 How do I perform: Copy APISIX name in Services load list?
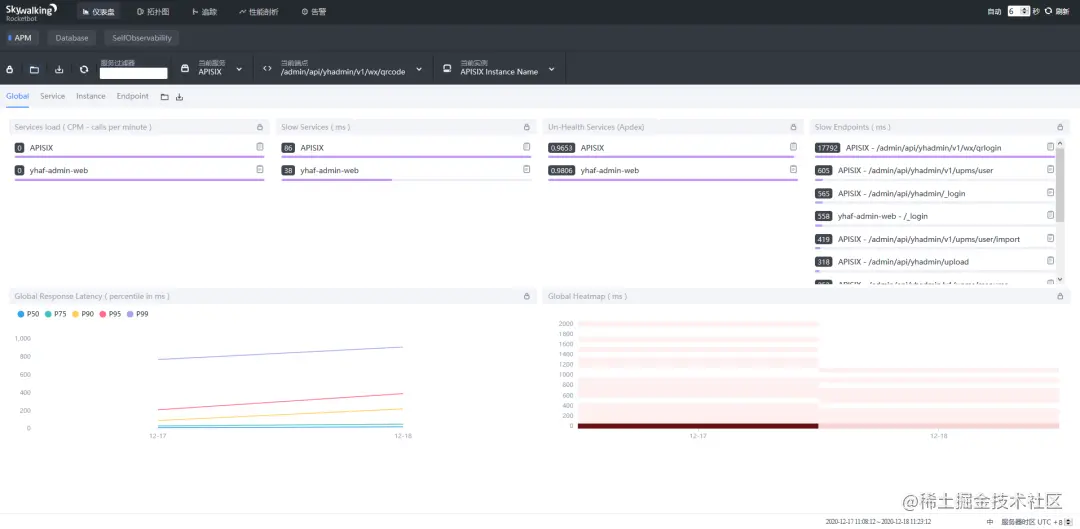260,147
